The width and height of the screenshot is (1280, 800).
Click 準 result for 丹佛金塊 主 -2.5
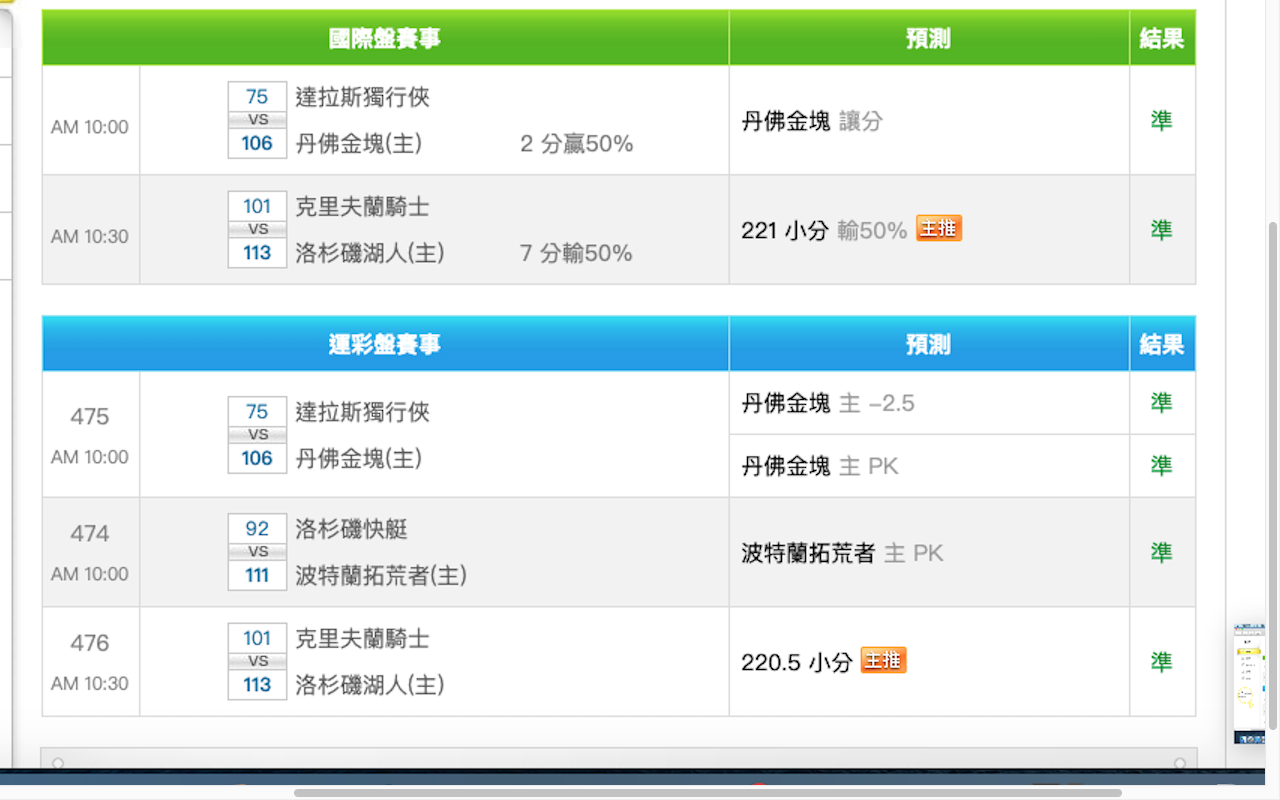click(1161, 403)
